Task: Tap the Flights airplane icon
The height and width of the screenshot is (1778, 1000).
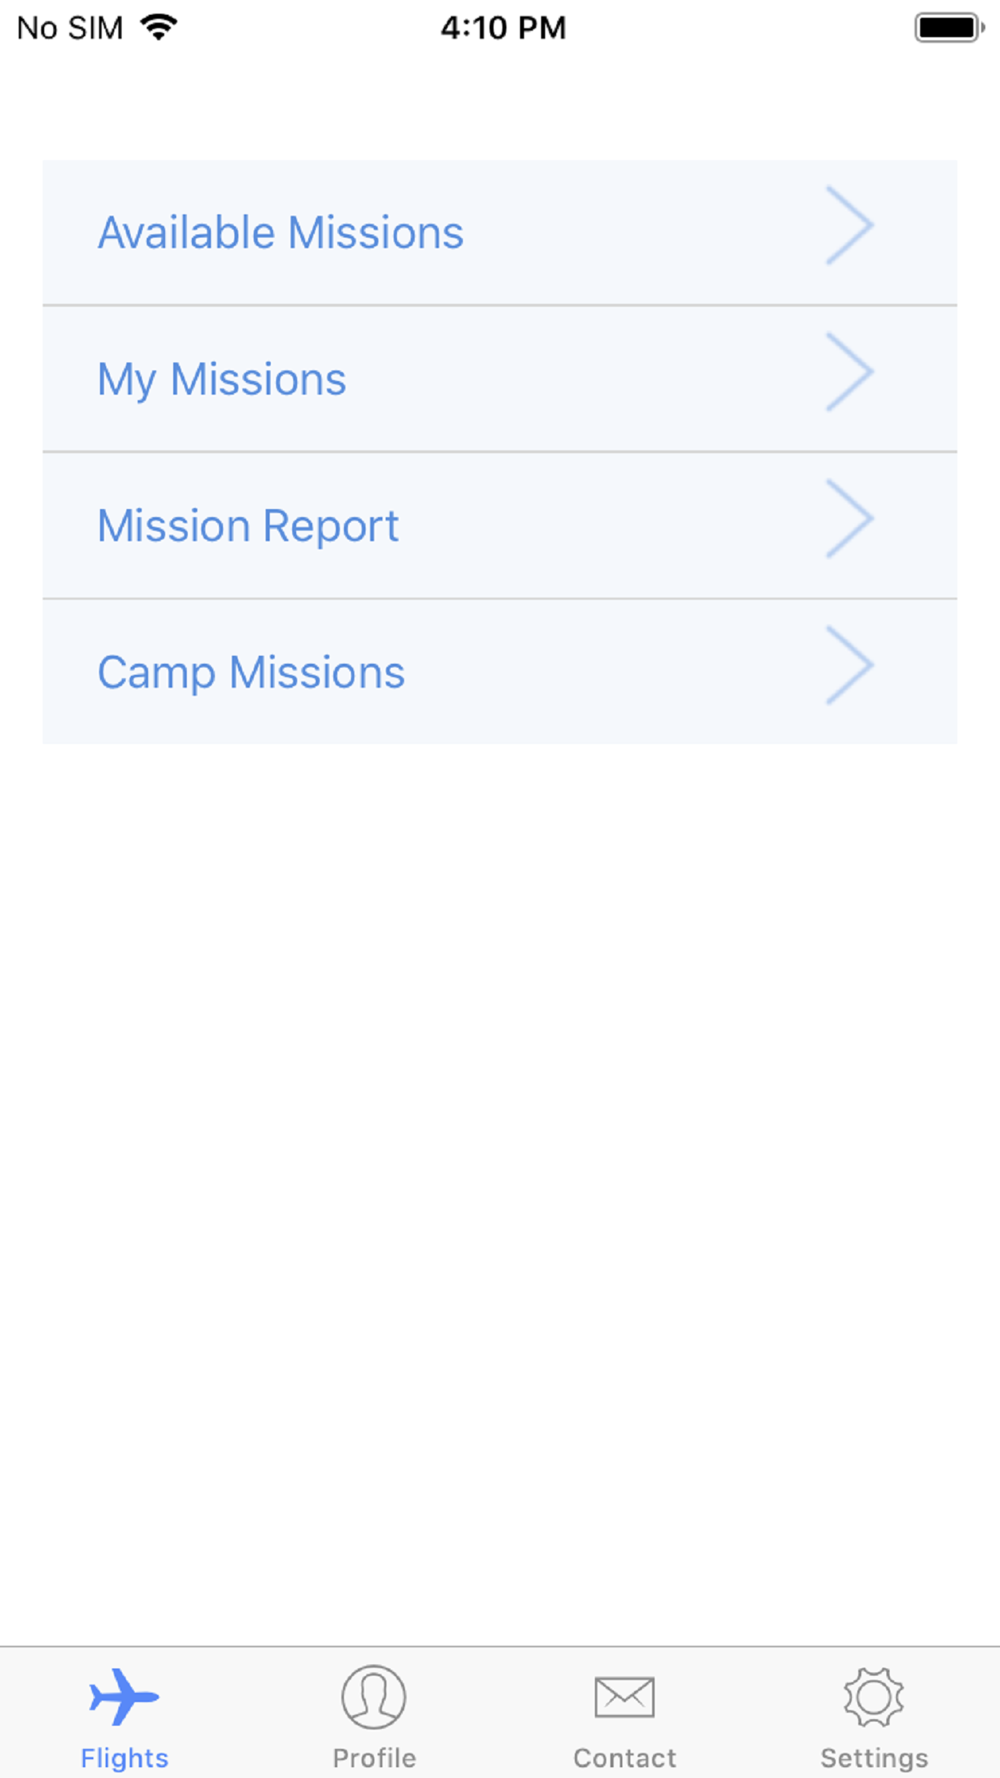Action: pyautogui.click(x=124, y=1696)
